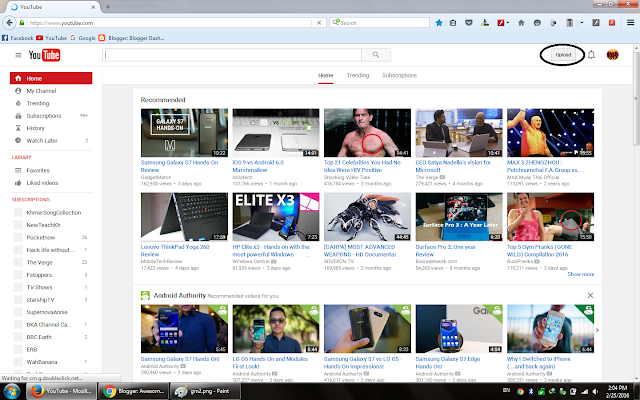Click the Upload button
The width and height of the screenshot is (640, 400).
click(563, 55)
